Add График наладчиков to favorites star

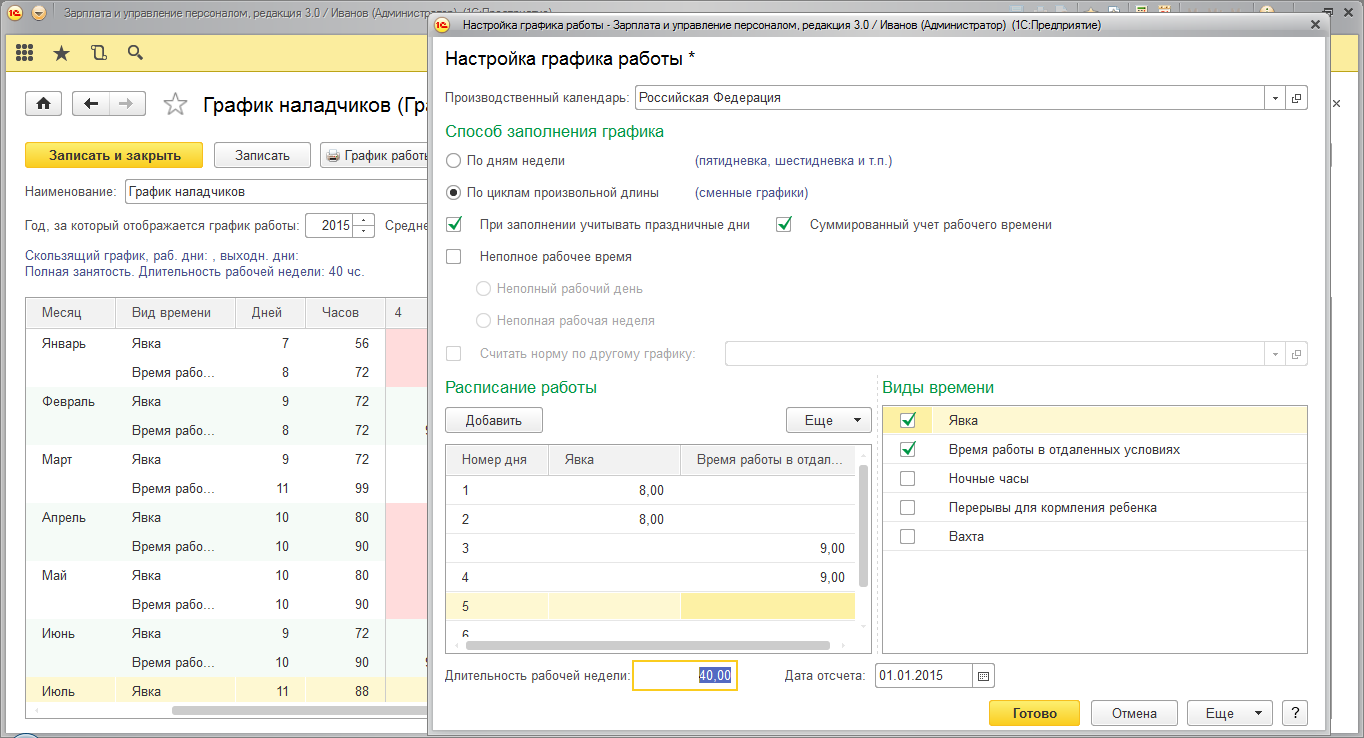click(175, 104)
